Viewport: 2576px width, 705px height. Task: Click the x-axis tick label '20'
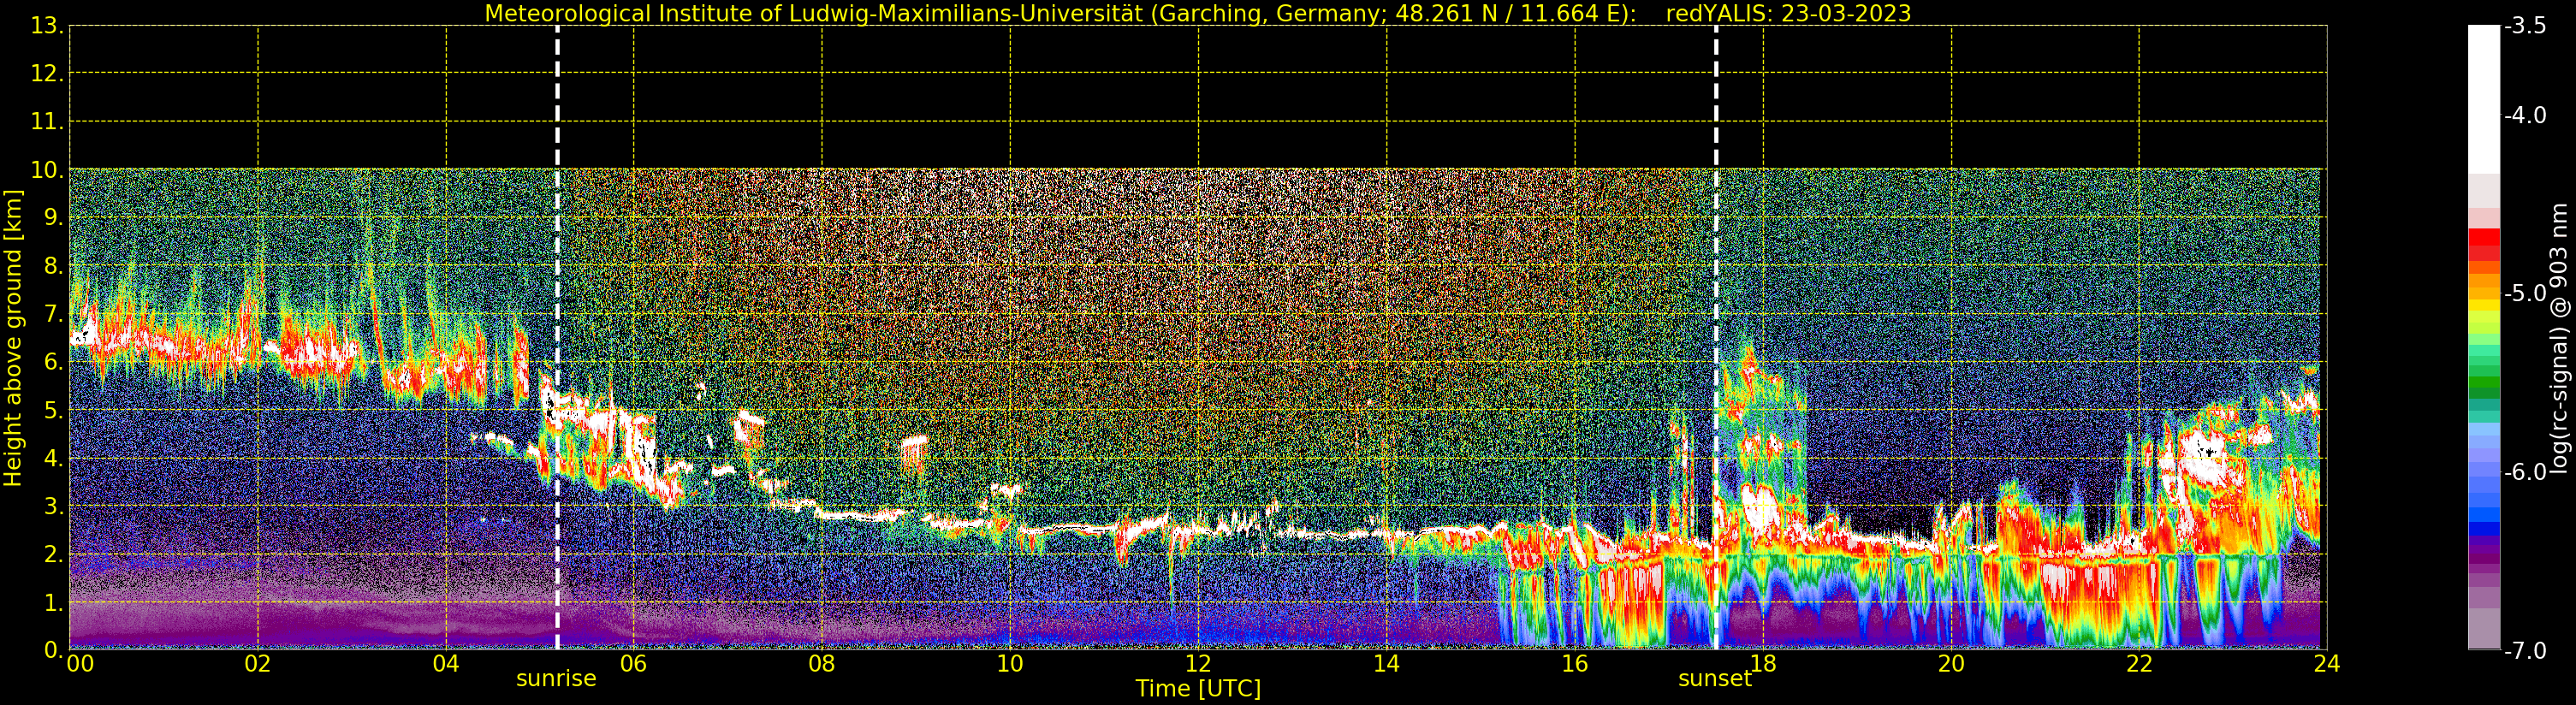point(1951,664)
